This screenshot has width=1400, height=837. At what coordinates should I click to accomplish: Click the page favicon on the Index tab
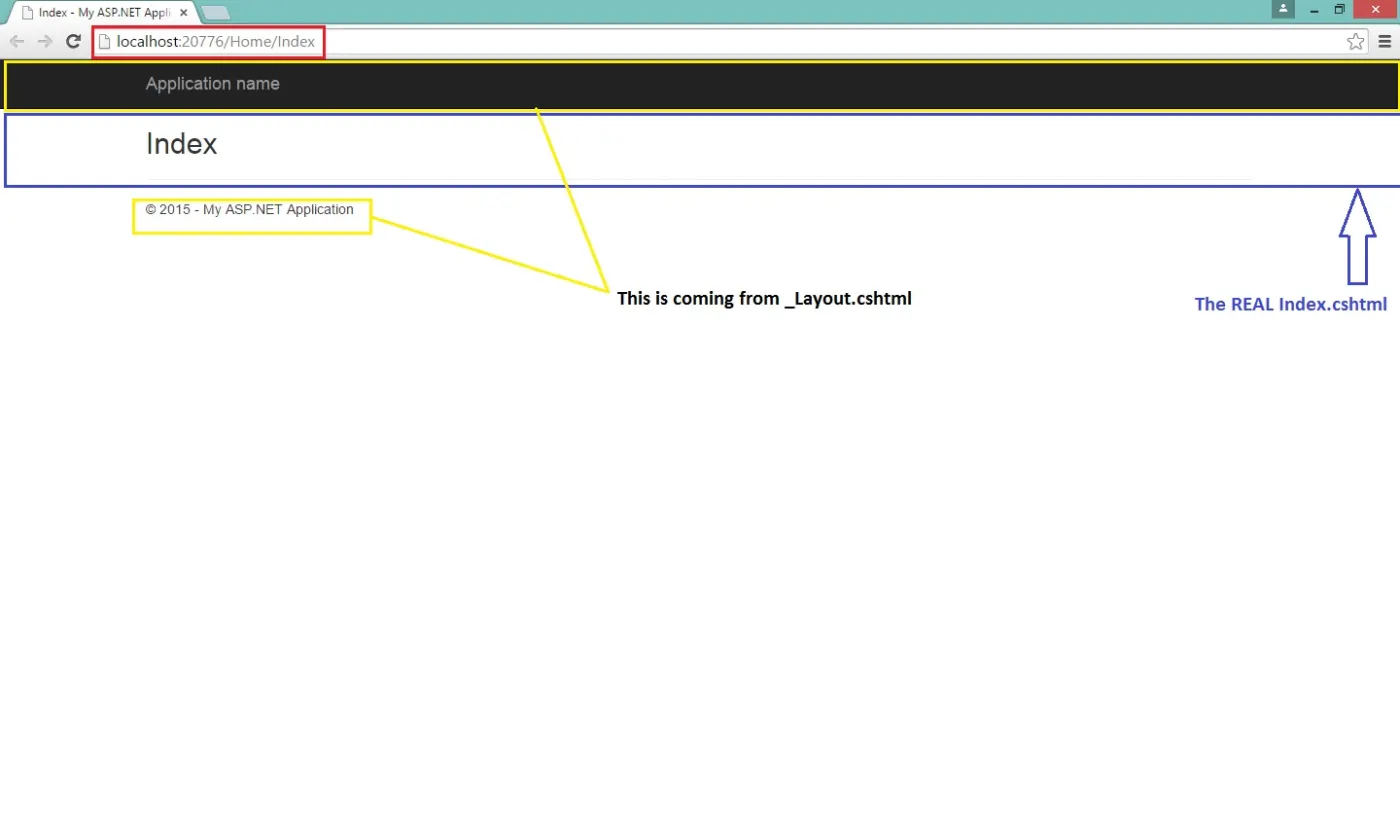pyautogui.click(x=28, y=13)
